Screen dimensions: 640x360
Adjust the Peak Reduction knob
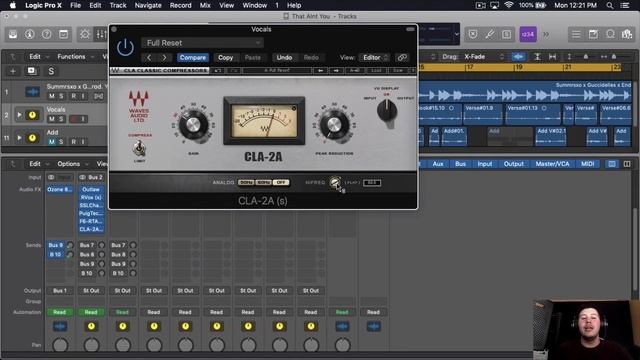[334, 124]
